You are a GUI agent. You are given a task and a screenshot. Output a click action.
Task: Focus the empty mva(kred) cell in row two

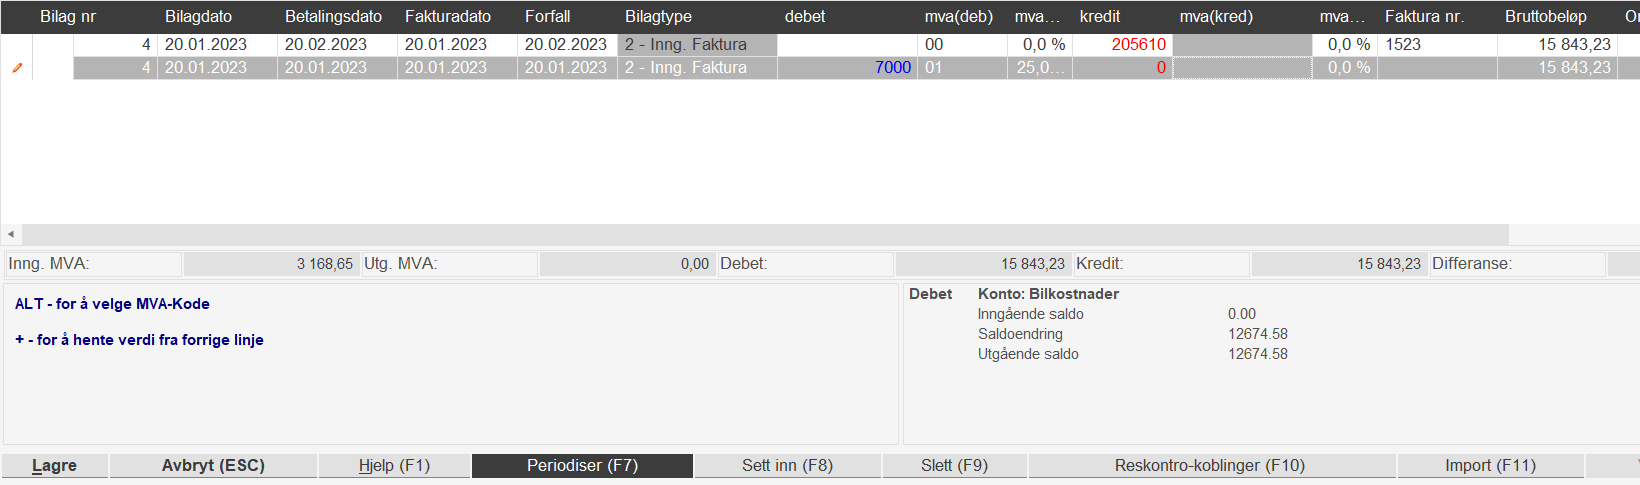point(1241,68)
